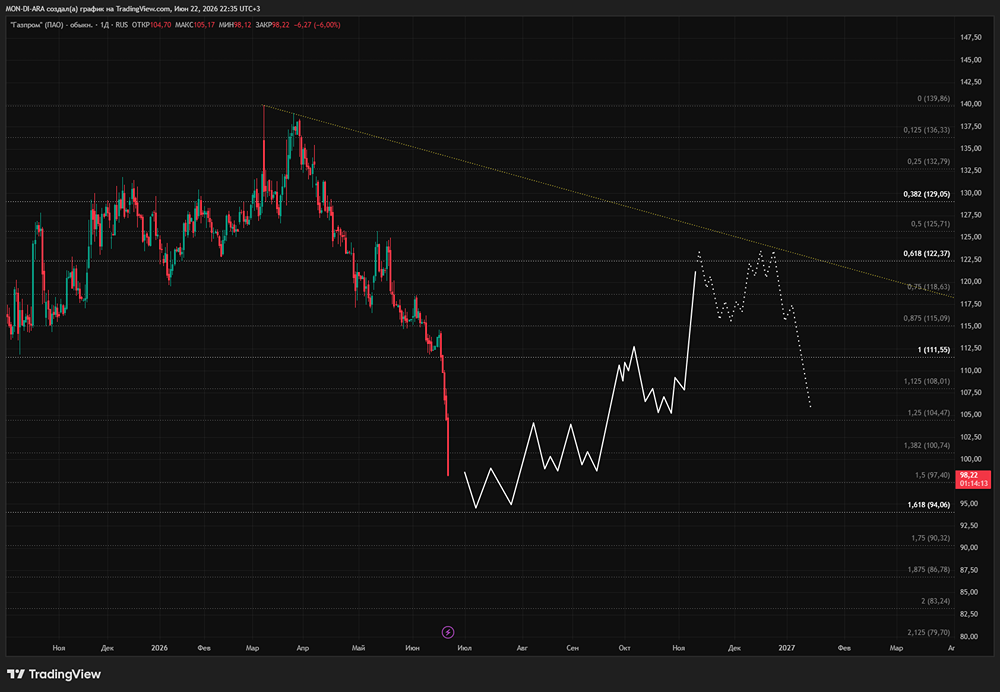Select the solid white projected price path
Screen dimensions: 1000x692
[579, 389]
